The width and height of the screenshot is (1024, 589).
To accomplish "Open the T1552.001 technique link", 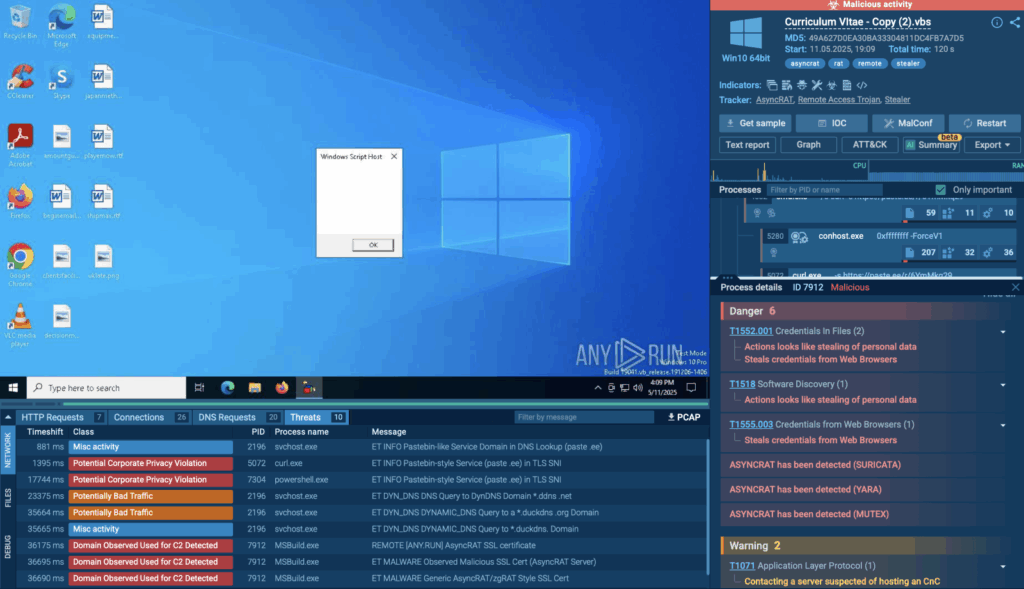I will tap(751, 331).
